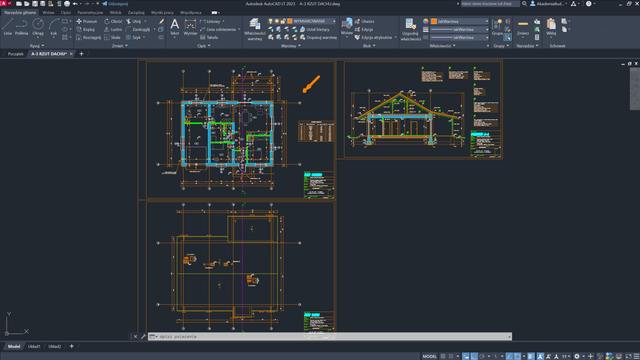Expand the Opis panel
This screenshot has height=360, width=640.
(204, 46)
